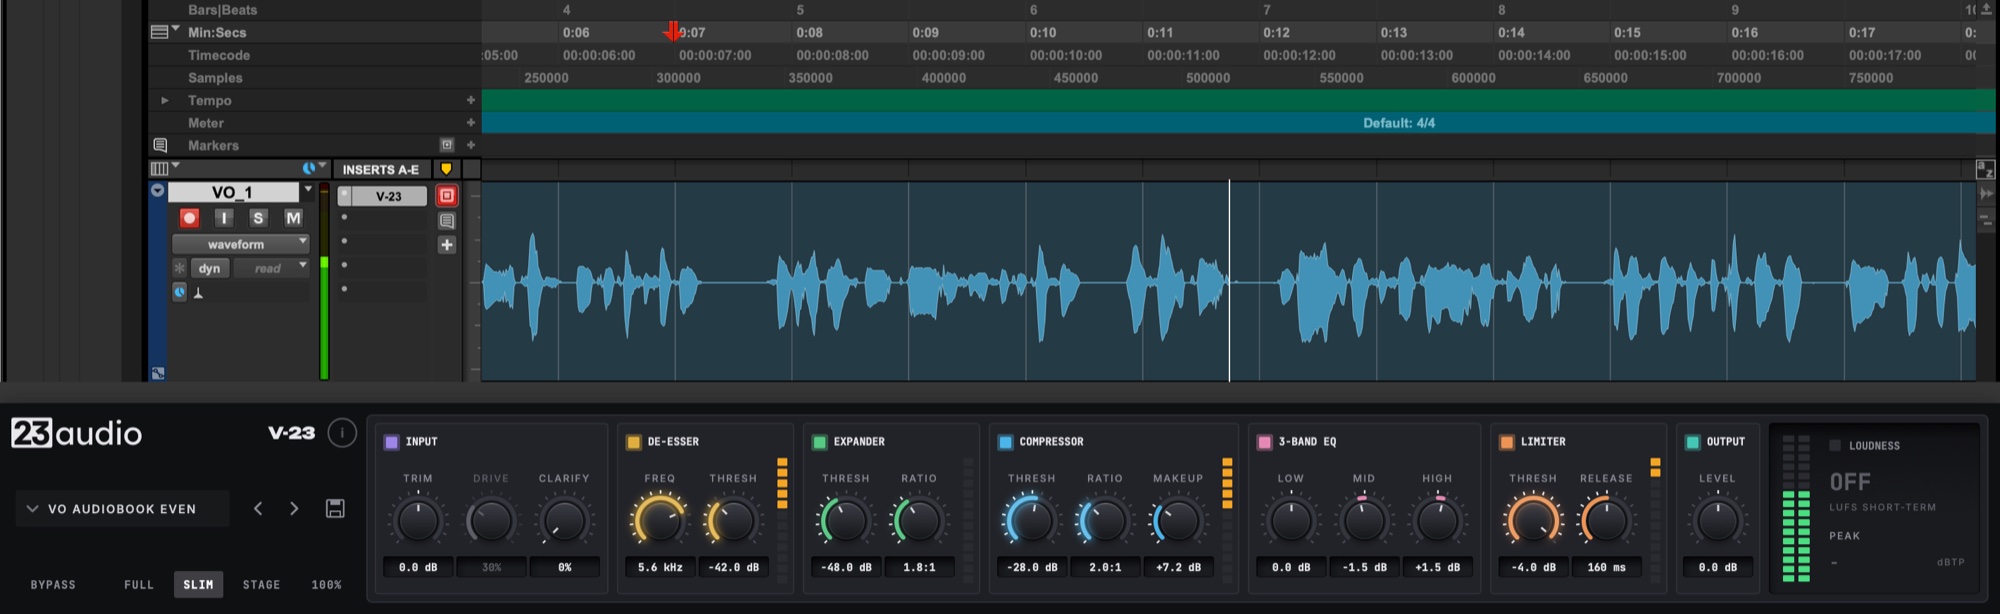This screenshot has height=614, width=2000.
Task: Toggle the INPUT module on/off square
Action: (392, 442)
